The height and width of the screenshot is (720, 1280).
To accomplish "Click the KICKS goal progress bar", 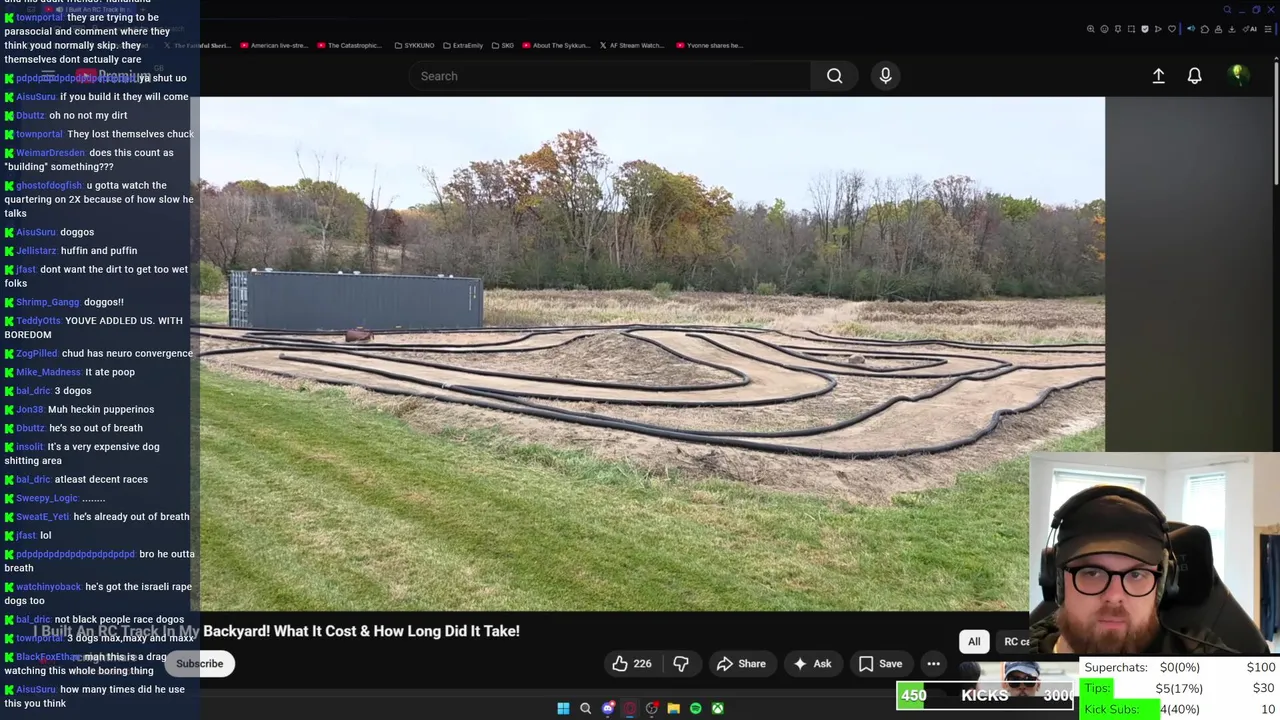I will [985, 695].
